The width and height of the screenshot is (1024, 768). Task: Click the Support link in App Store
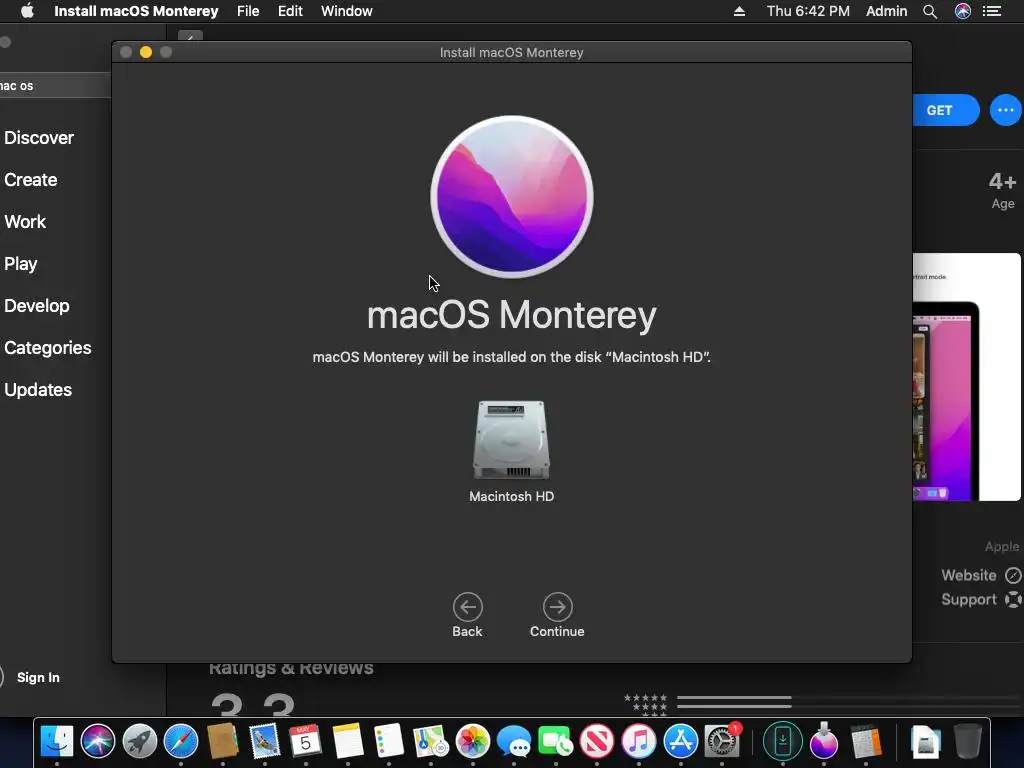coord(980,600)
